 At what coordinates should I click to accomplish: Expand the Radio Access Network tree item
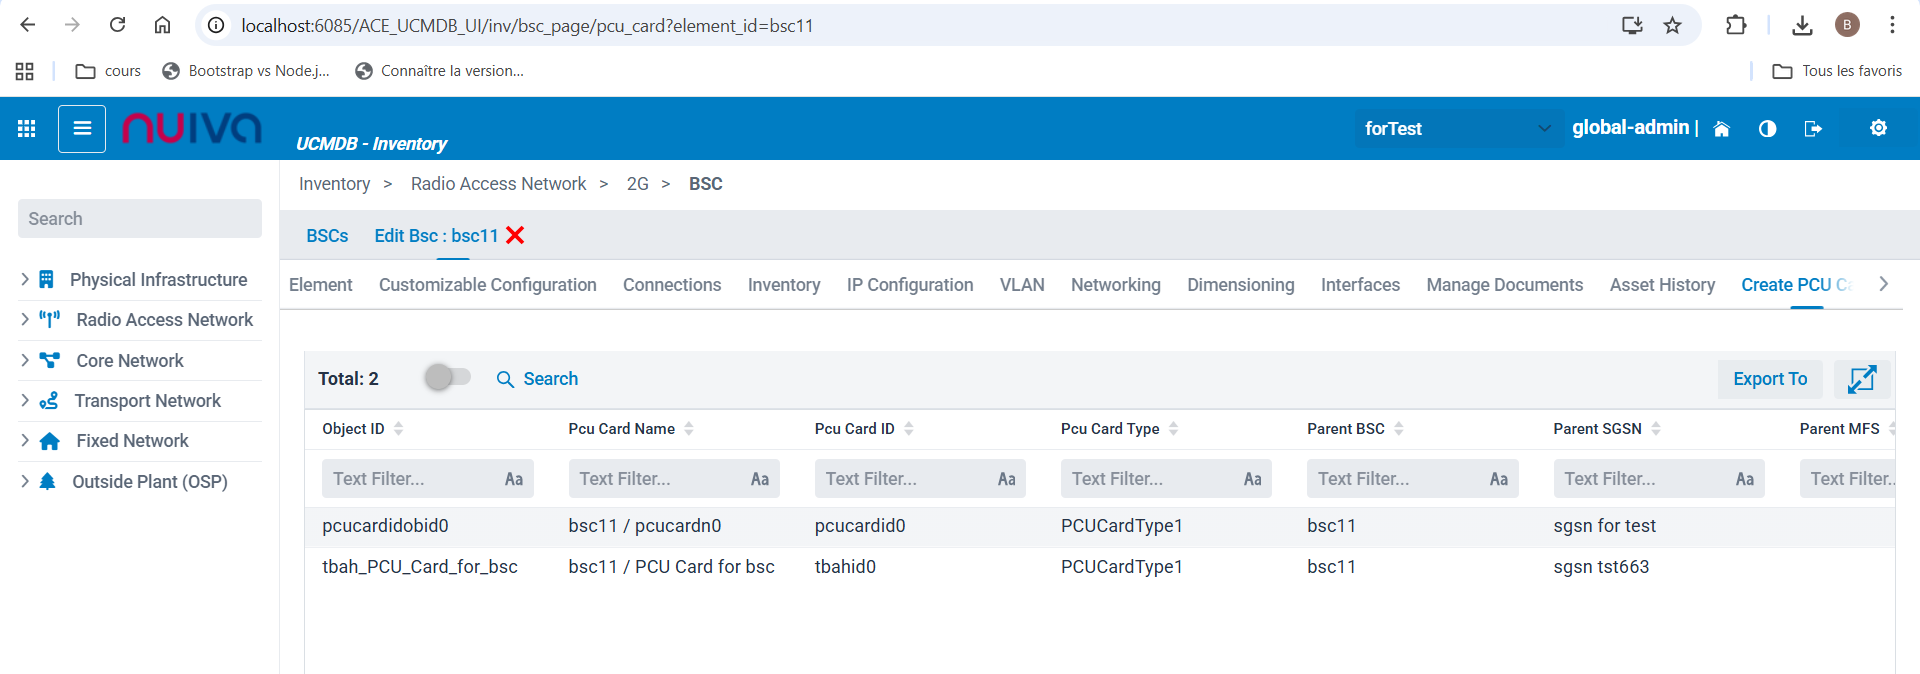[x=25, y=320]
